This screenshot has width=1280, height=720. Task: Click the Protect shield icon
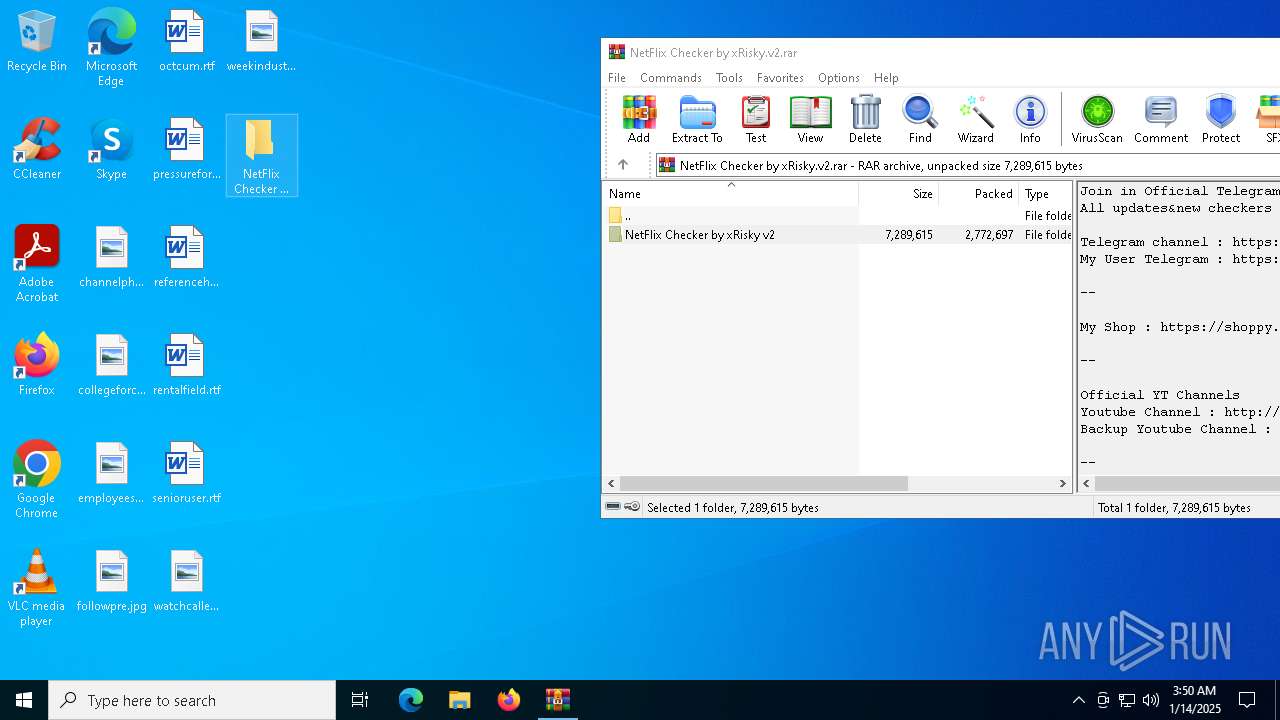(1221, 119)
